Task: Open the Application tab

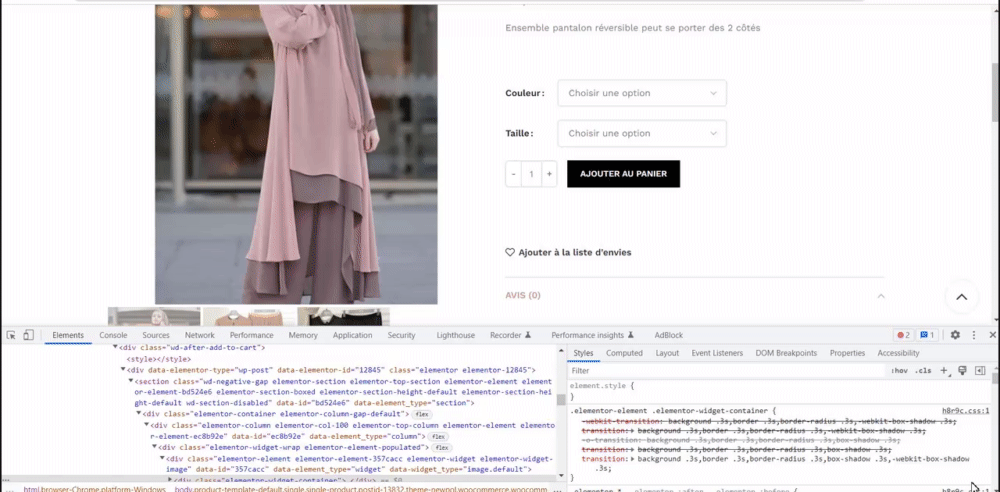Action: tap(352, 335)
